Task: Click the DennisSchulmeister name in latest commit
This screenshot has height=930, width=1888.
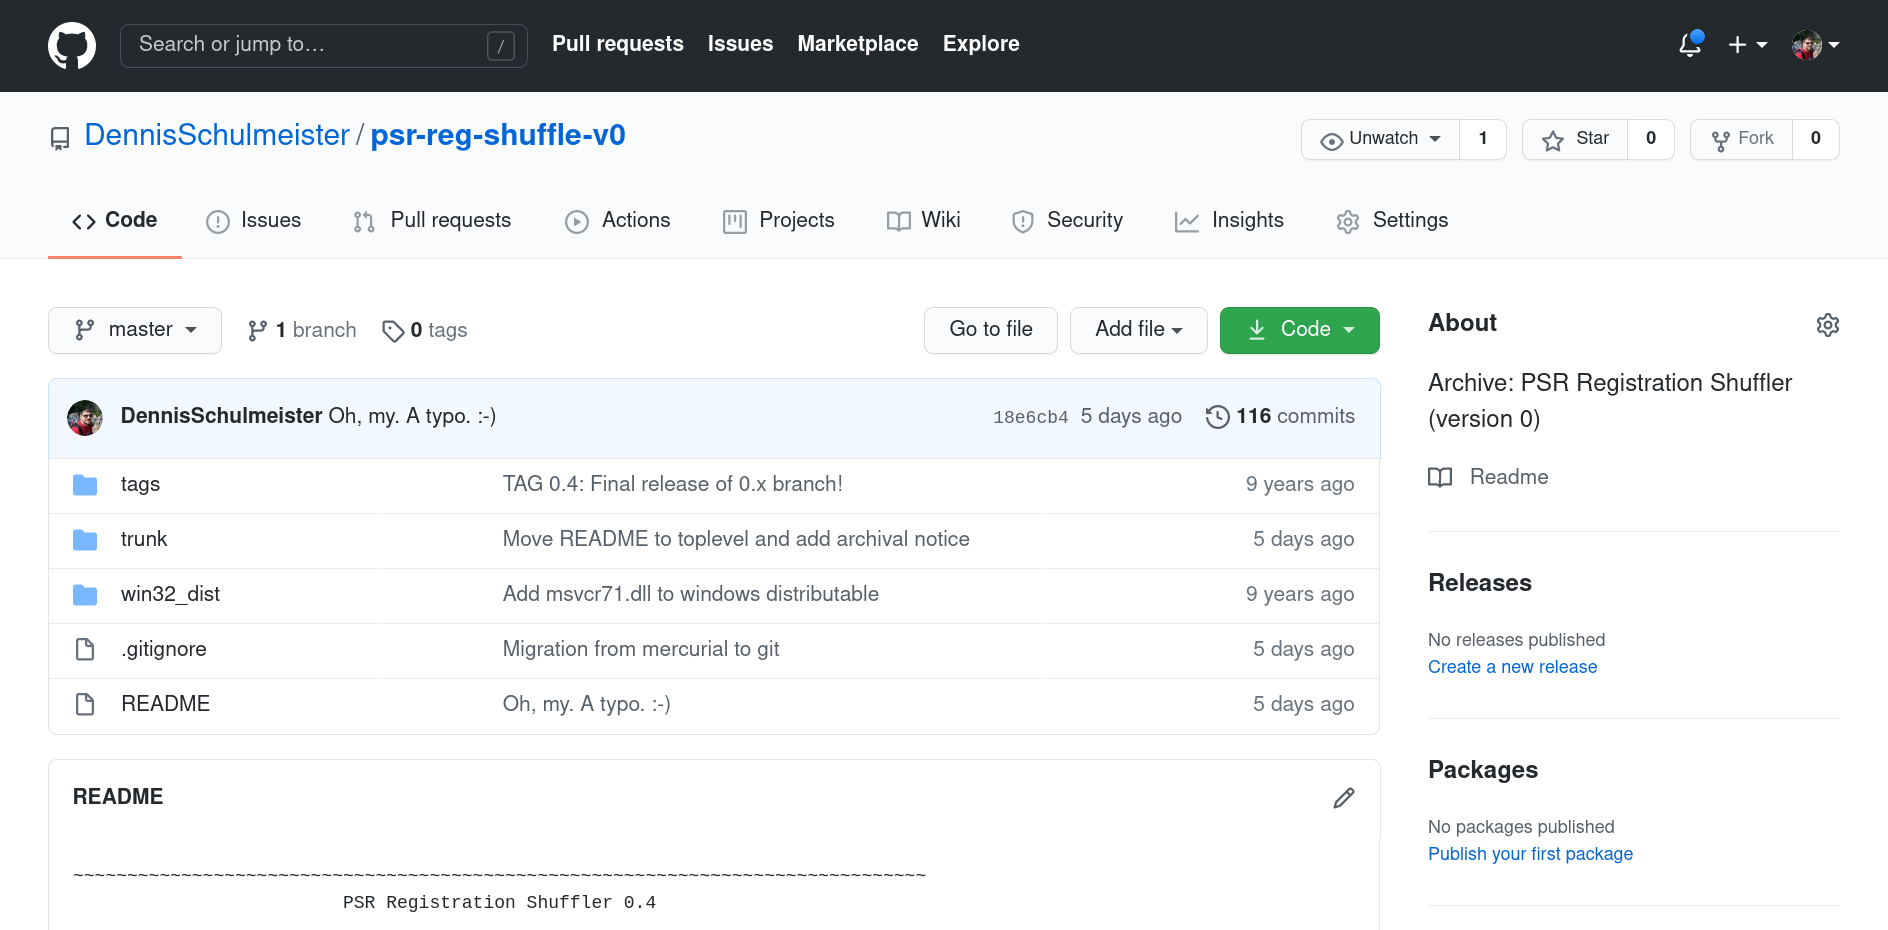Action: [x=221, y=417]
